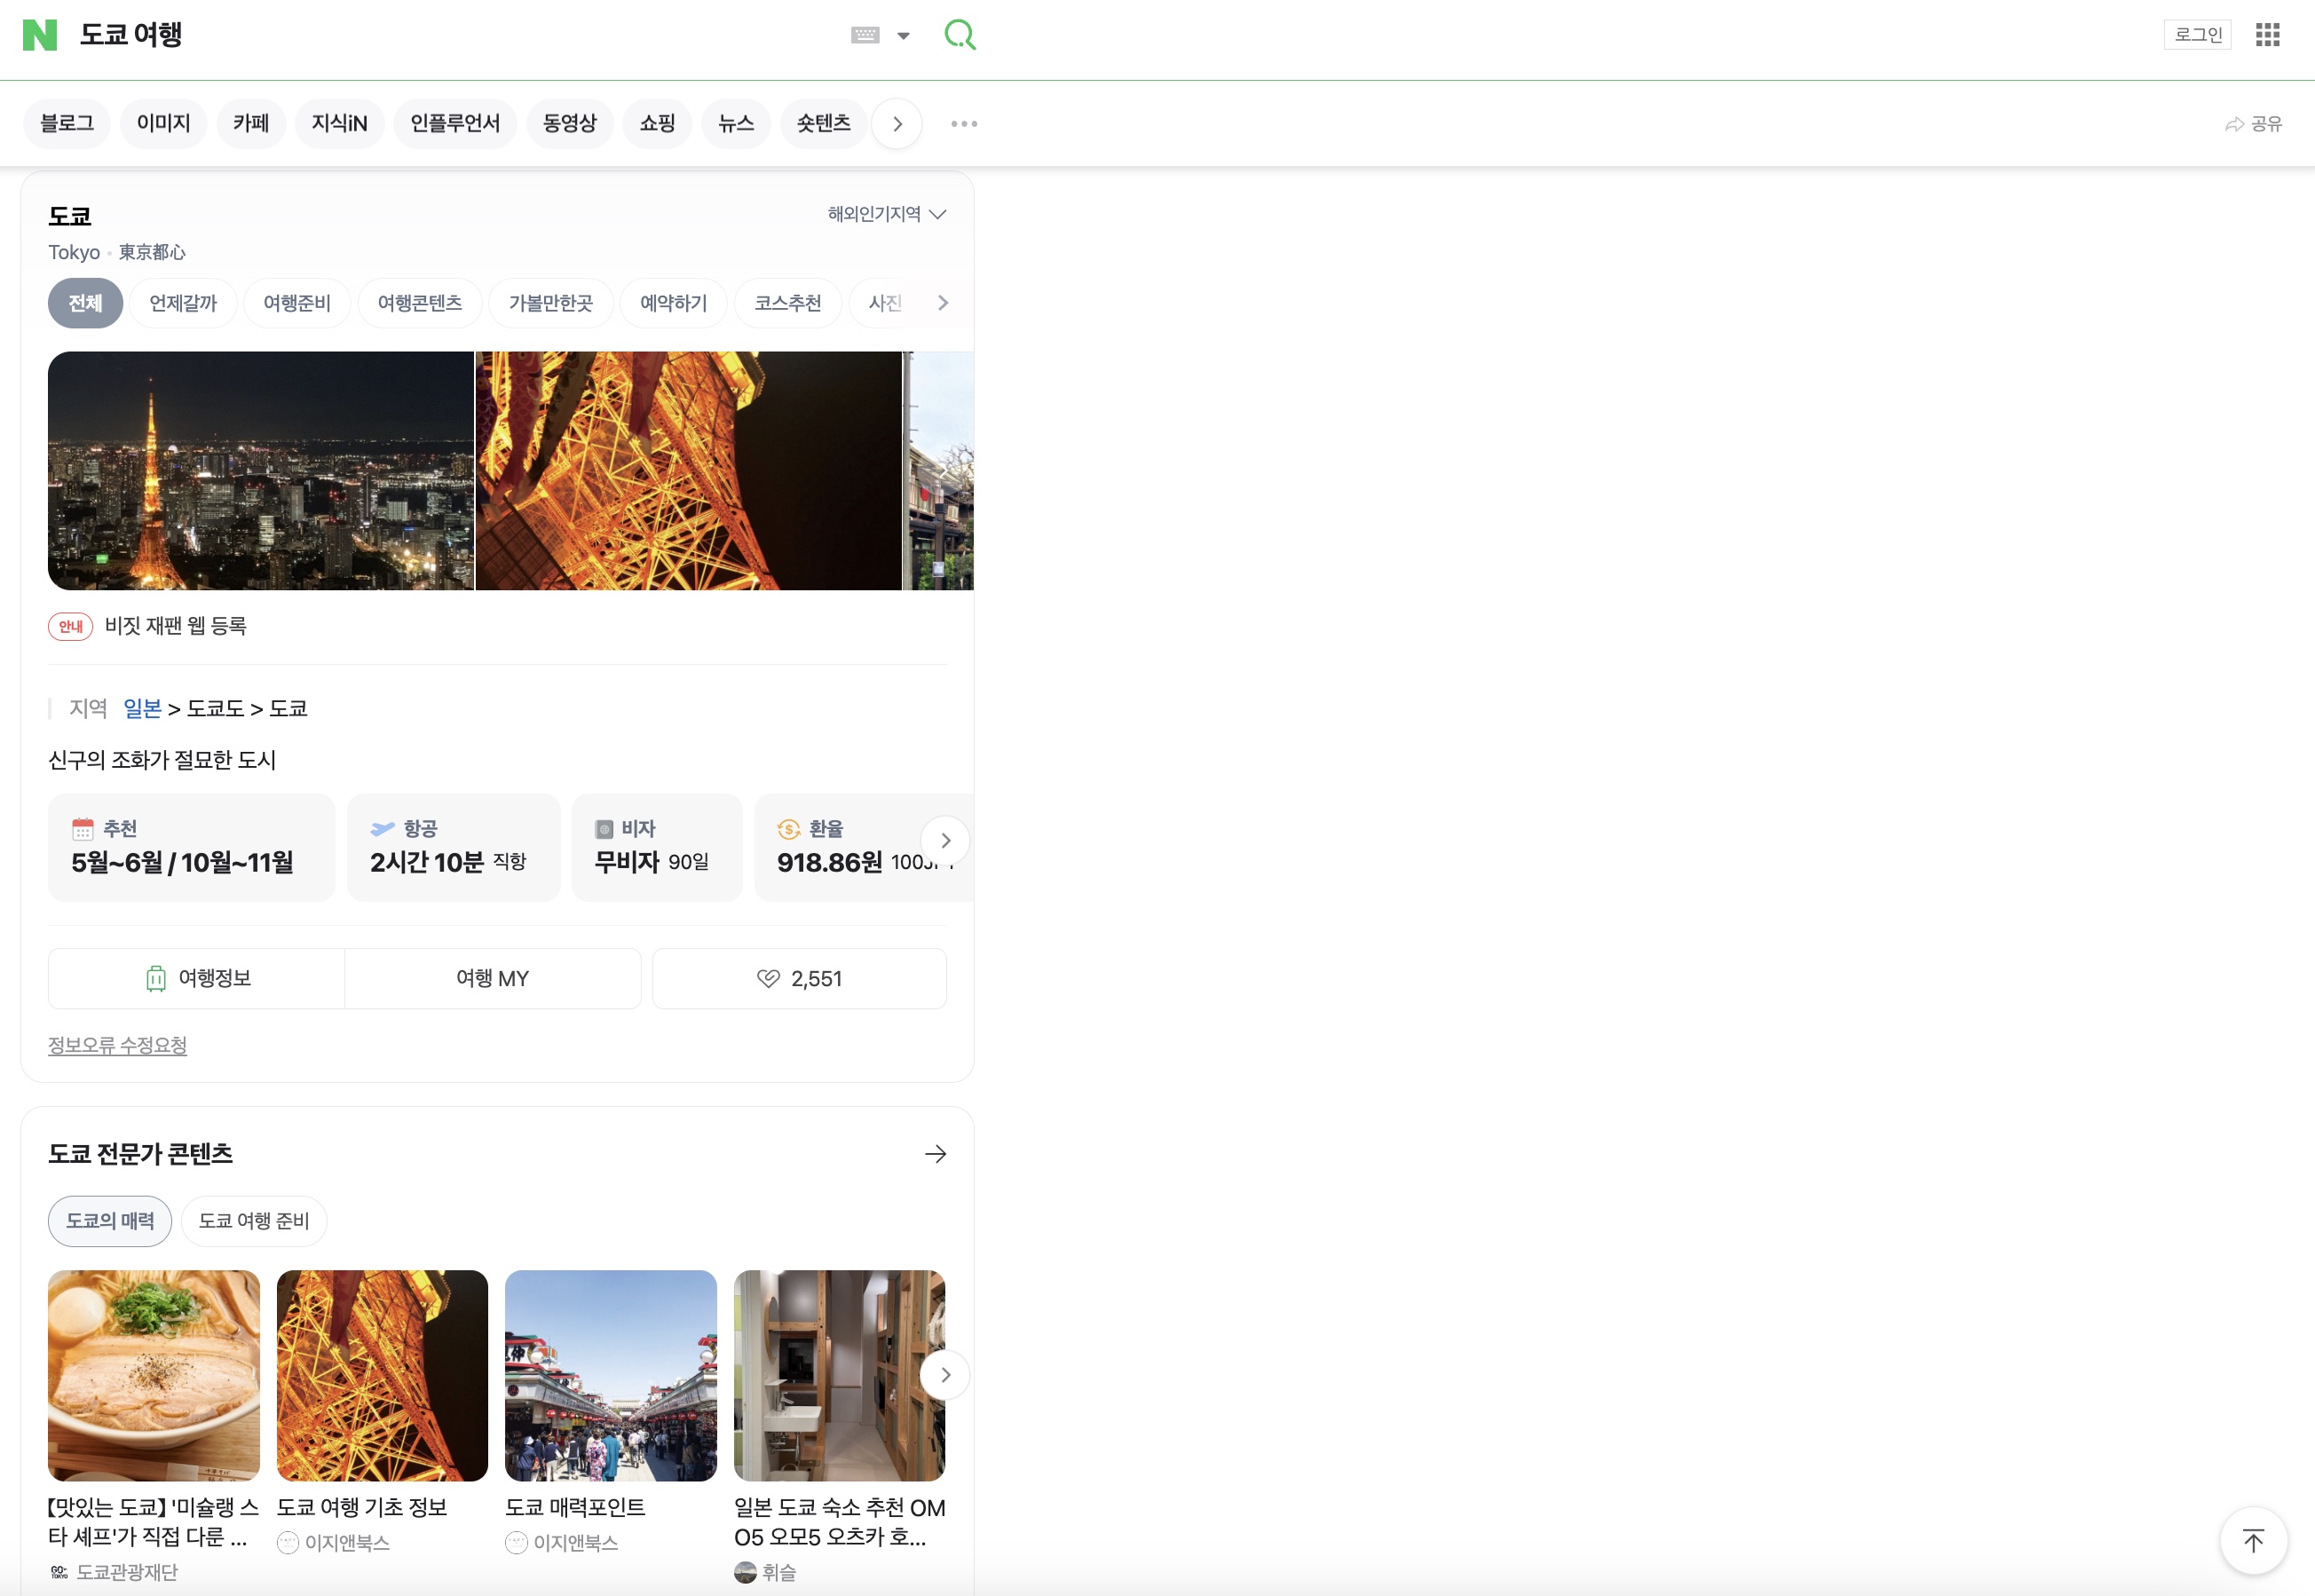Screen dimensions: 2315x1596
Task: Open 여행정보 with the suitcase icon
Action: pyautogui.click(x=196, y=978)
